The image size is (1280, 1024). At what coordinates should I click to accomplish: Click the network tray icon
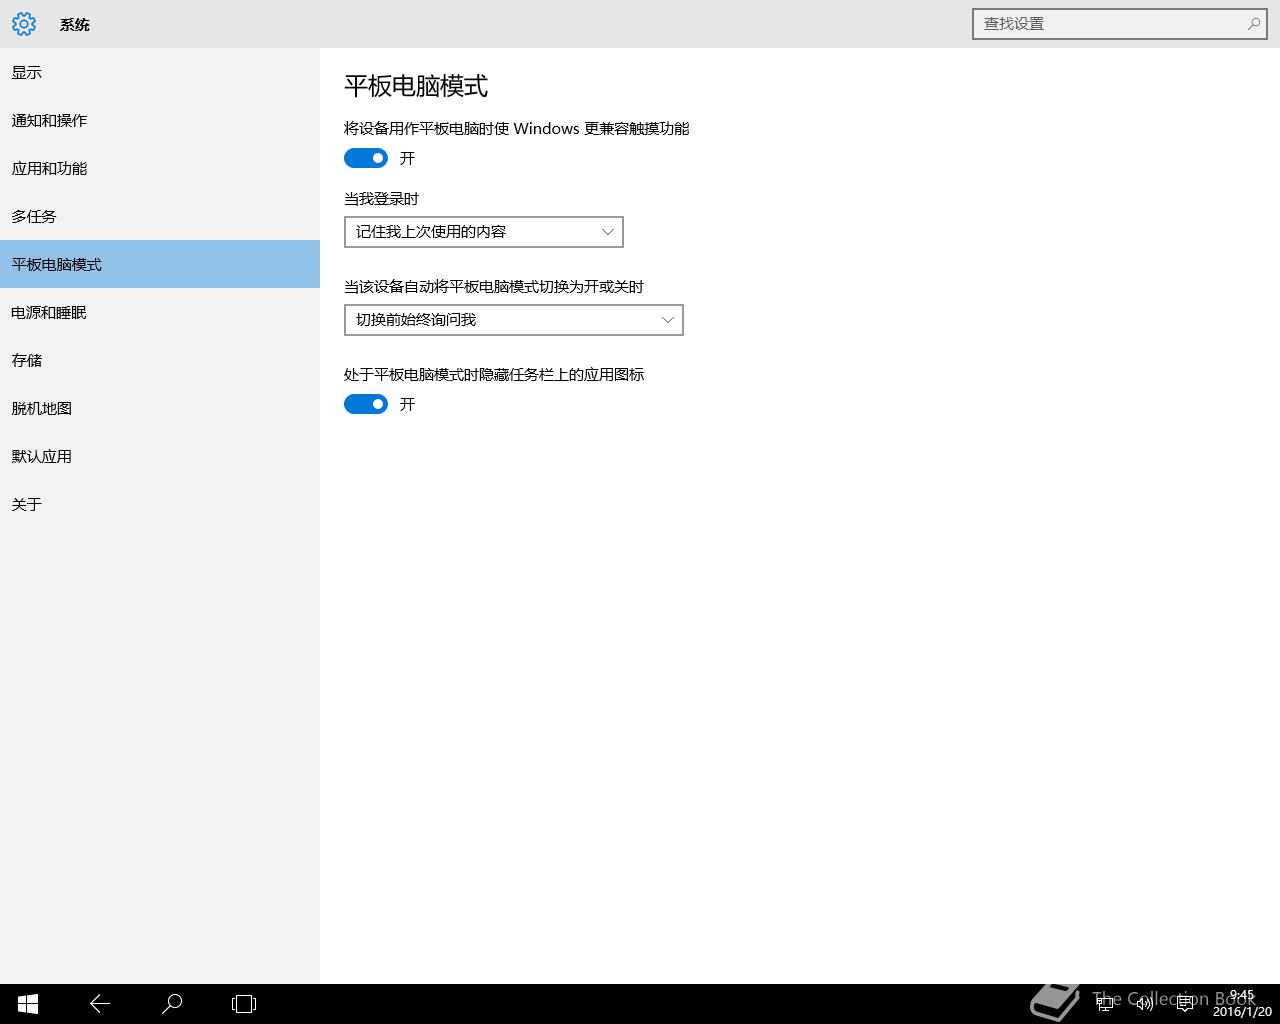(1105, 1004)
